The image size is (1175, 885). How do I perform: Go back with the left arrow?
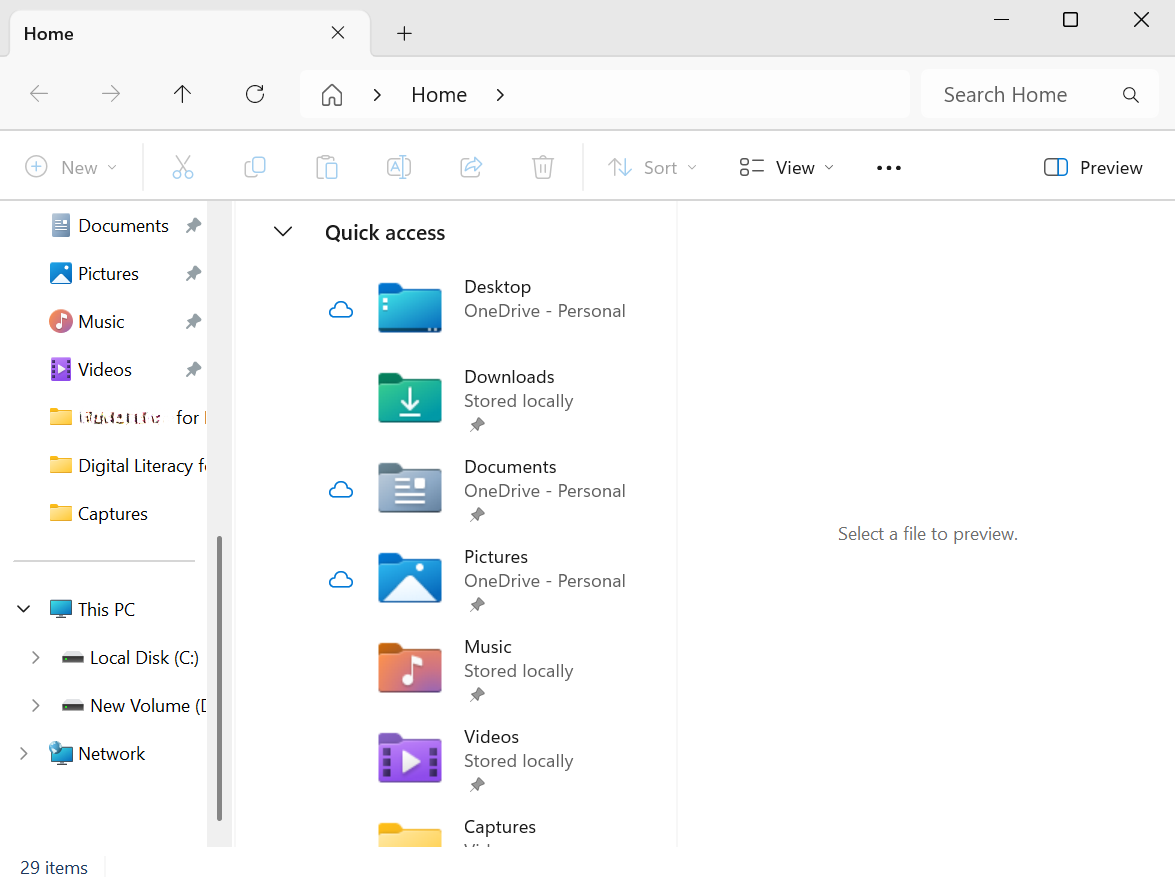pos(39,94)
